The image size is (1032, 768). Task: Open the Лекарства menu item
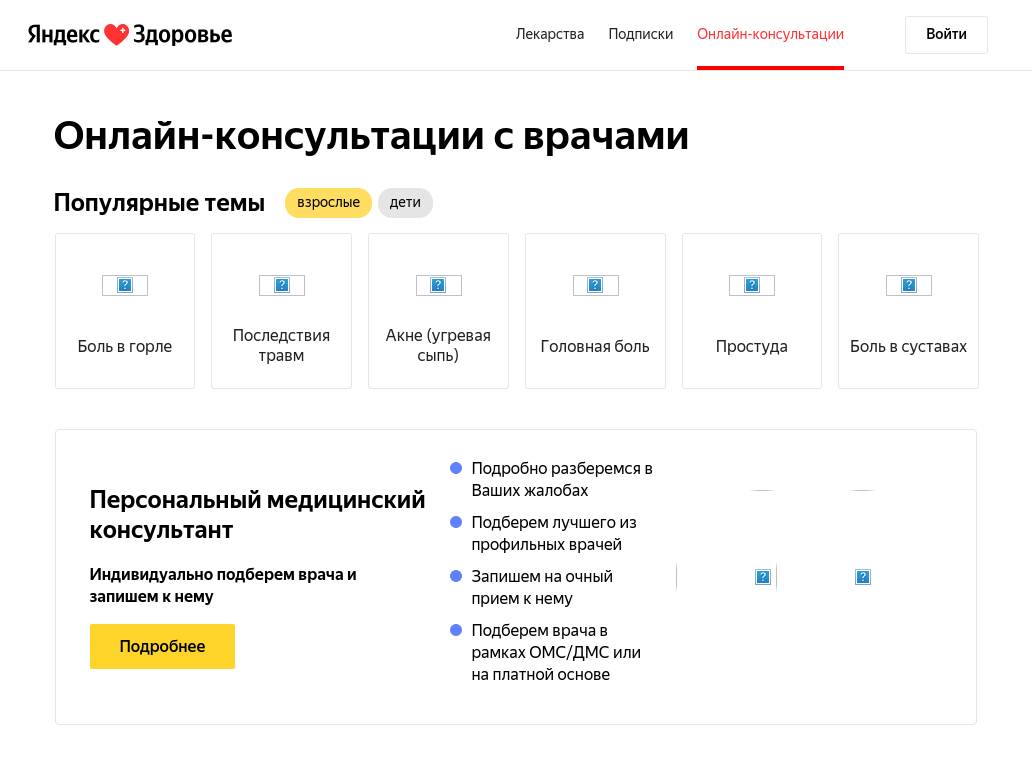[550, 34]
